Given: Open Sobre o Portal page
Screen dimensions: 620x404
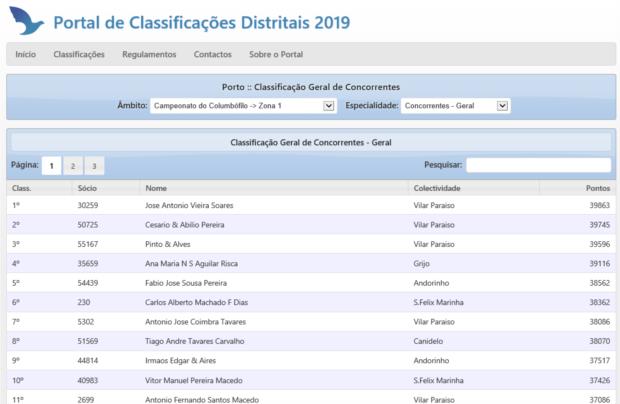Looking at the screenshot, I should [276, 54].
